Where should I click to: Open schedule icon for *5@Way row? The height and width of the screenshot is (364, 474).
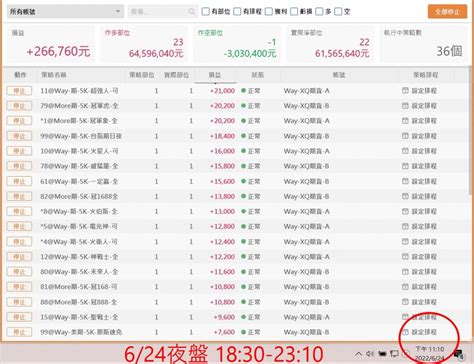coord(405,226)
